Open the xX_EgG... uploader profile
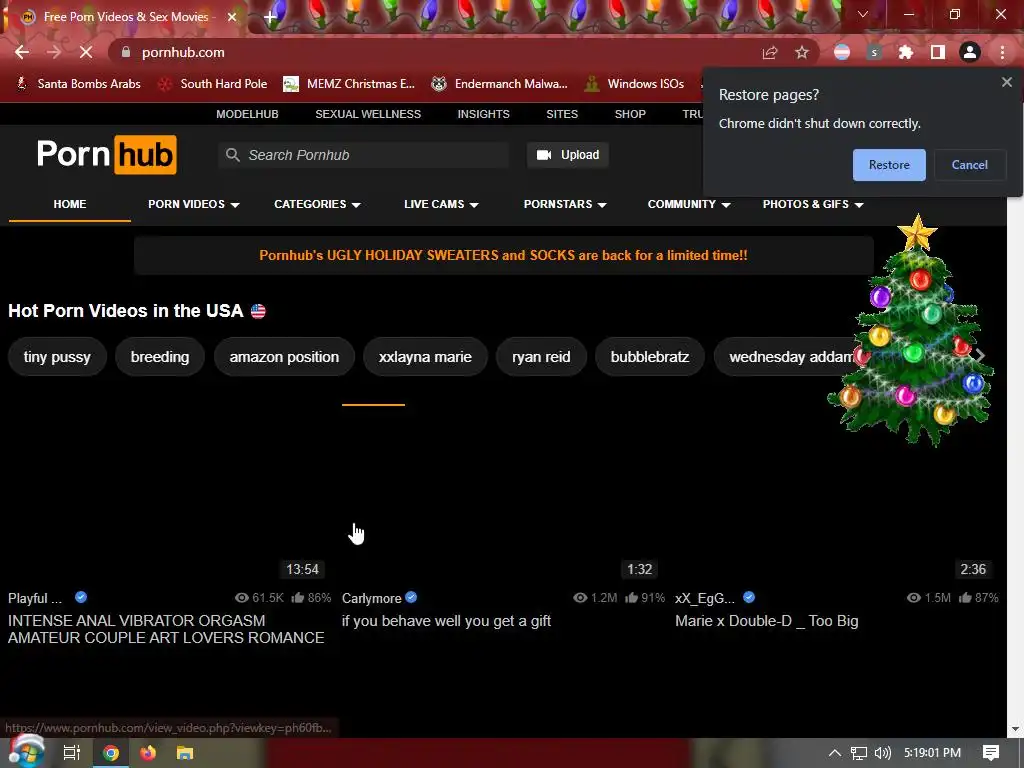Screen dimensions: 1024x768 pyautogui.click(x=705, y=598)
